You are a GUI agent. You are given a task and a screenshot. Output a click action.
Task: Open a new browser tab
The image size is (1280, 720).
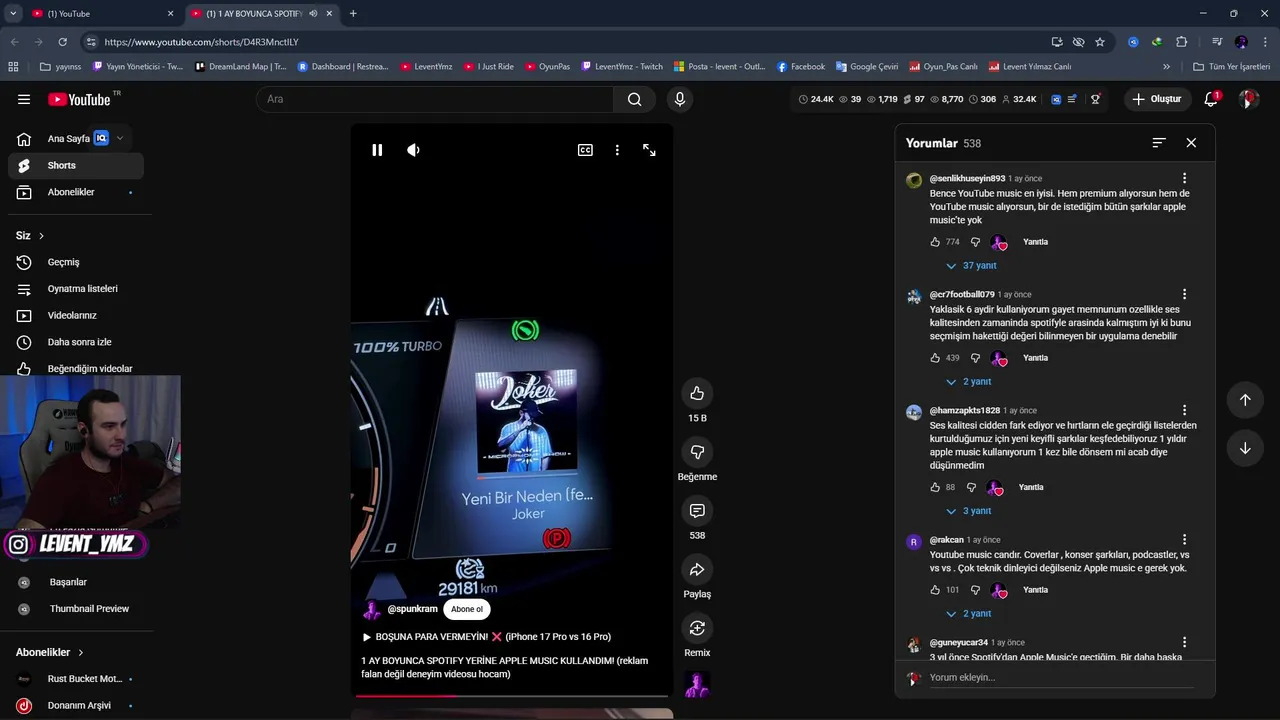point(353,14)
